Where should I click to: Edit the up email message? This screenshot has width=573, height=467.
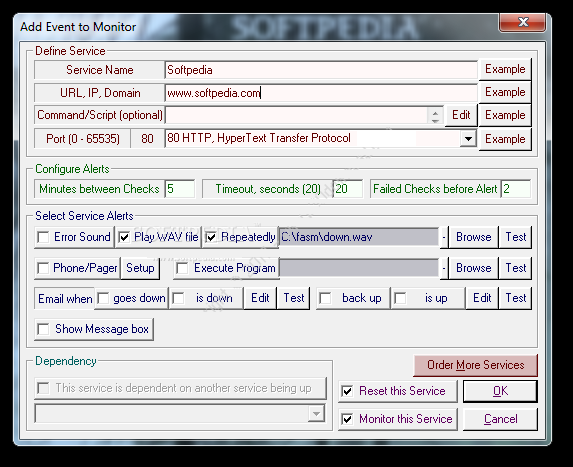482,298
